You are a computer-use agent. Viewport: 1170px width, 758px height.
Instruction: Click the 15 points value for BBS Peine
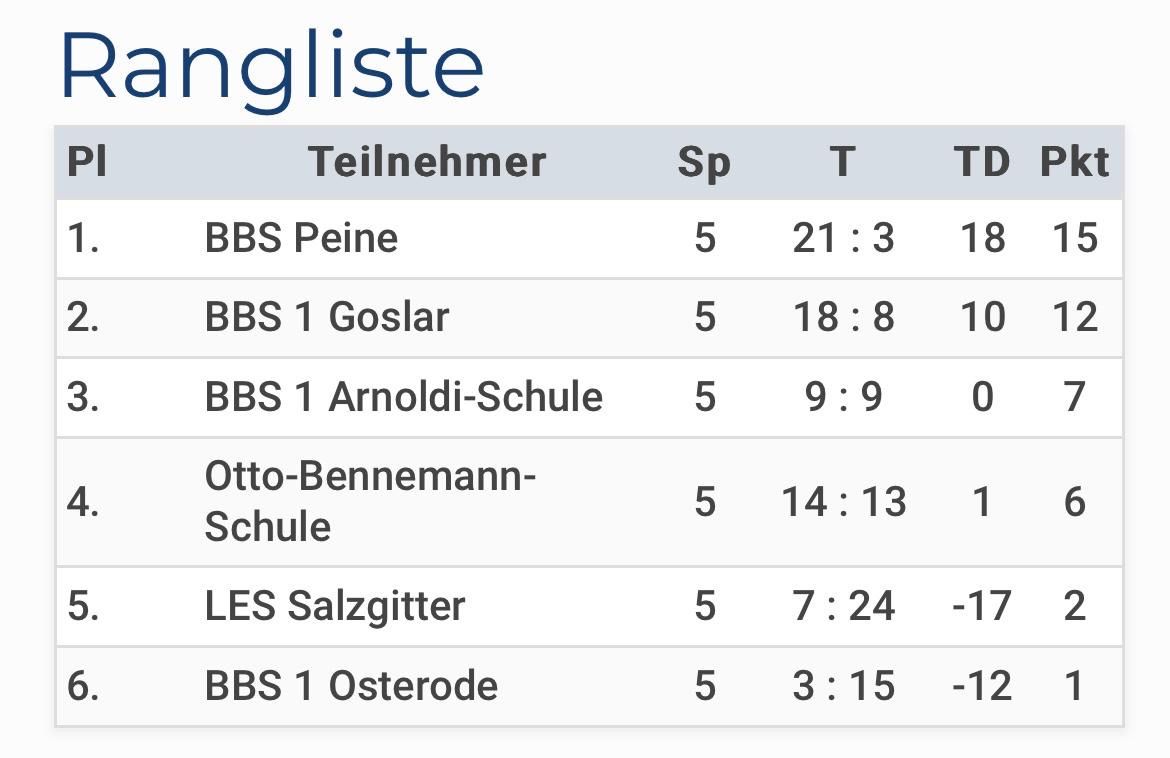1074,239
